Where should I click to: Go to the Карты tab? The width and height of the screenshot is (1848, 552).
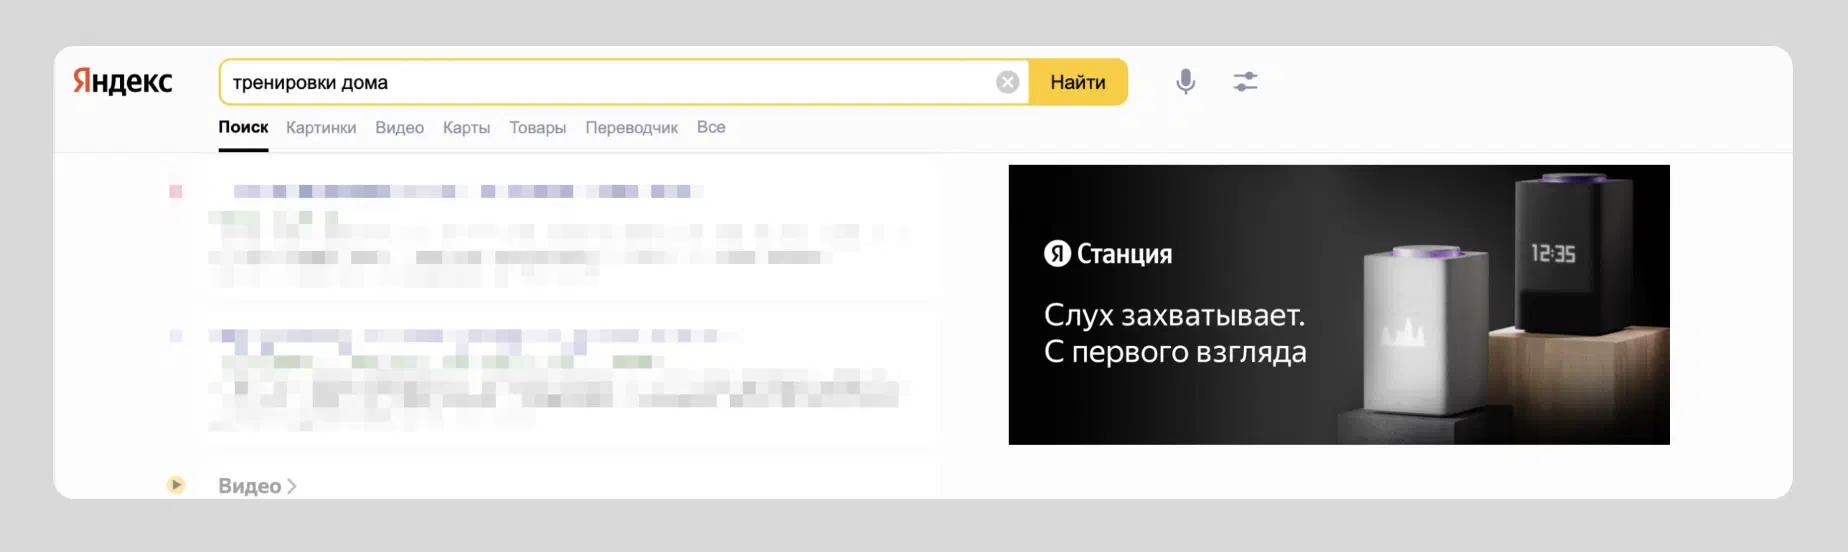pyautogui.click(x=466, y=128)
